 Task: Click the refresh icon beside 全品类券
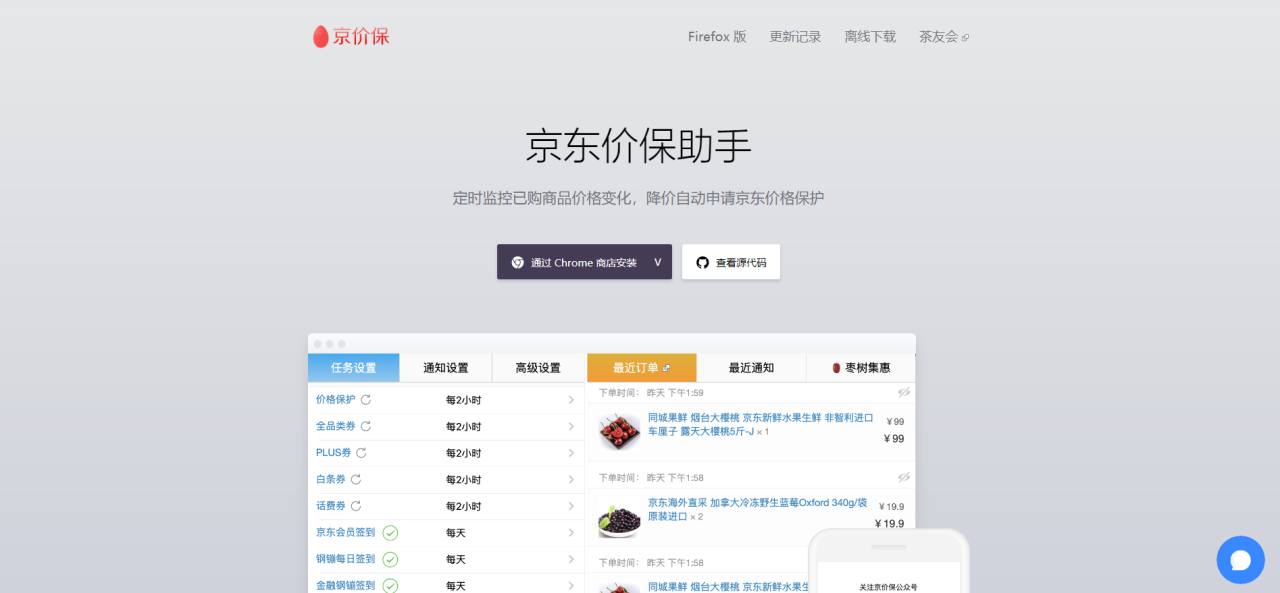[366, 426]
